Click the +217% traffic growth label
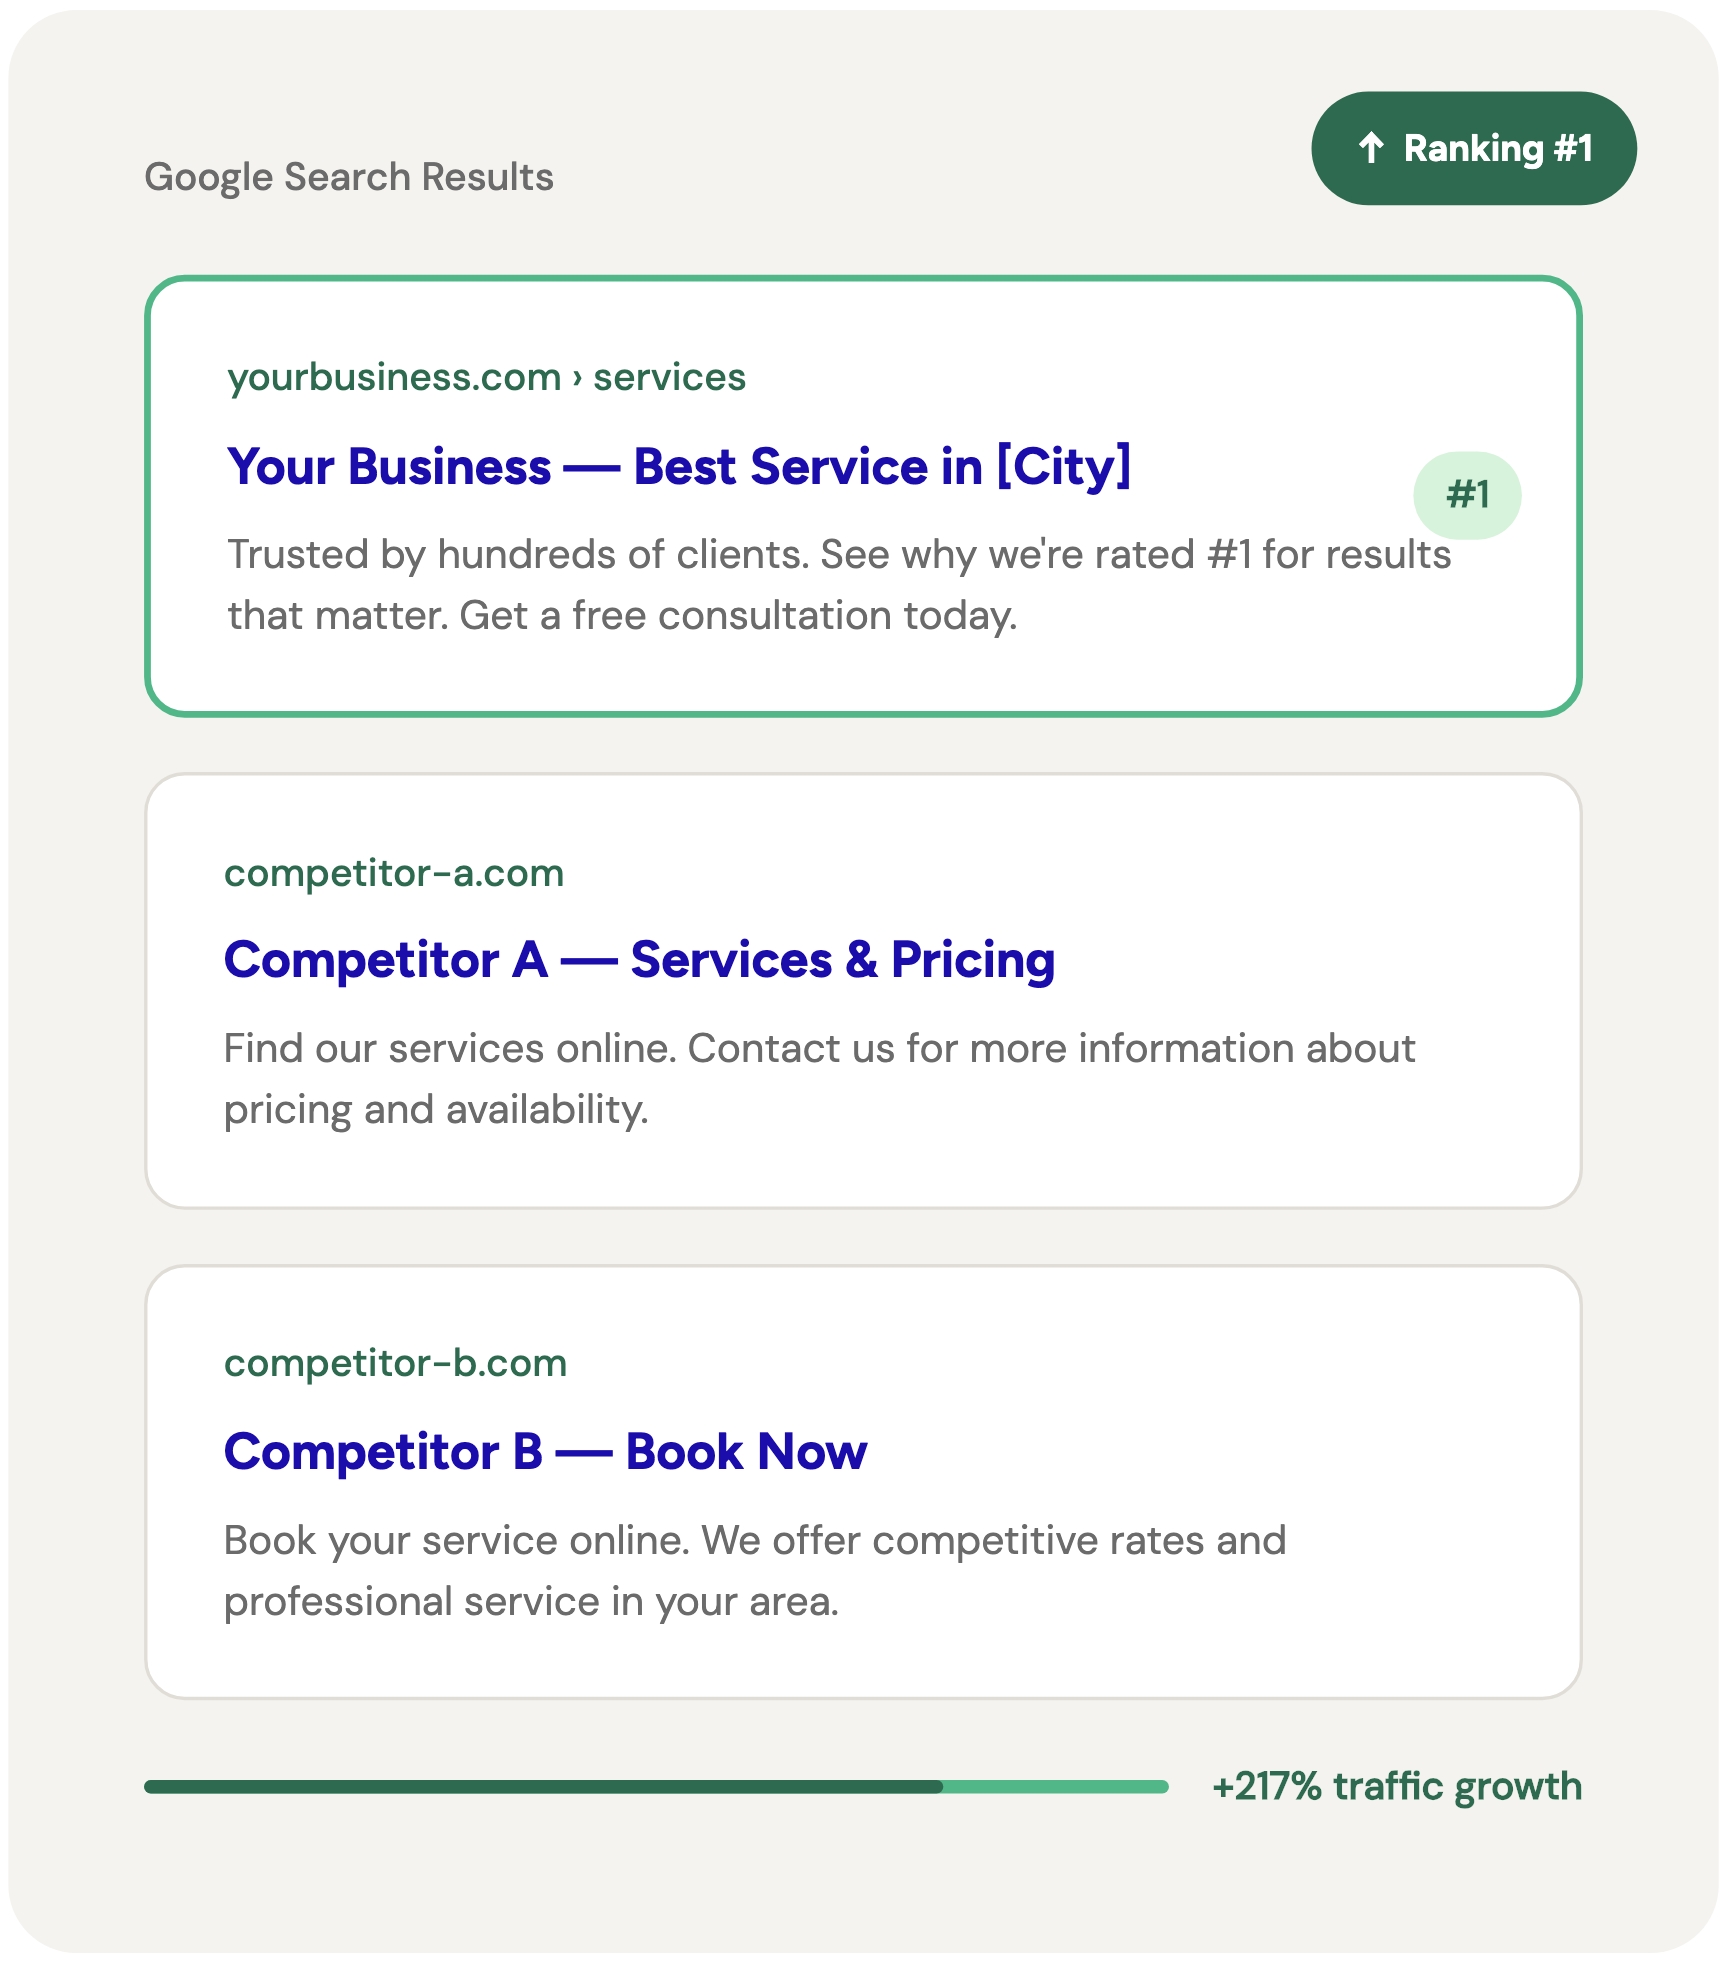Screen dimensions: 1722x1961 point(1396,1786)
